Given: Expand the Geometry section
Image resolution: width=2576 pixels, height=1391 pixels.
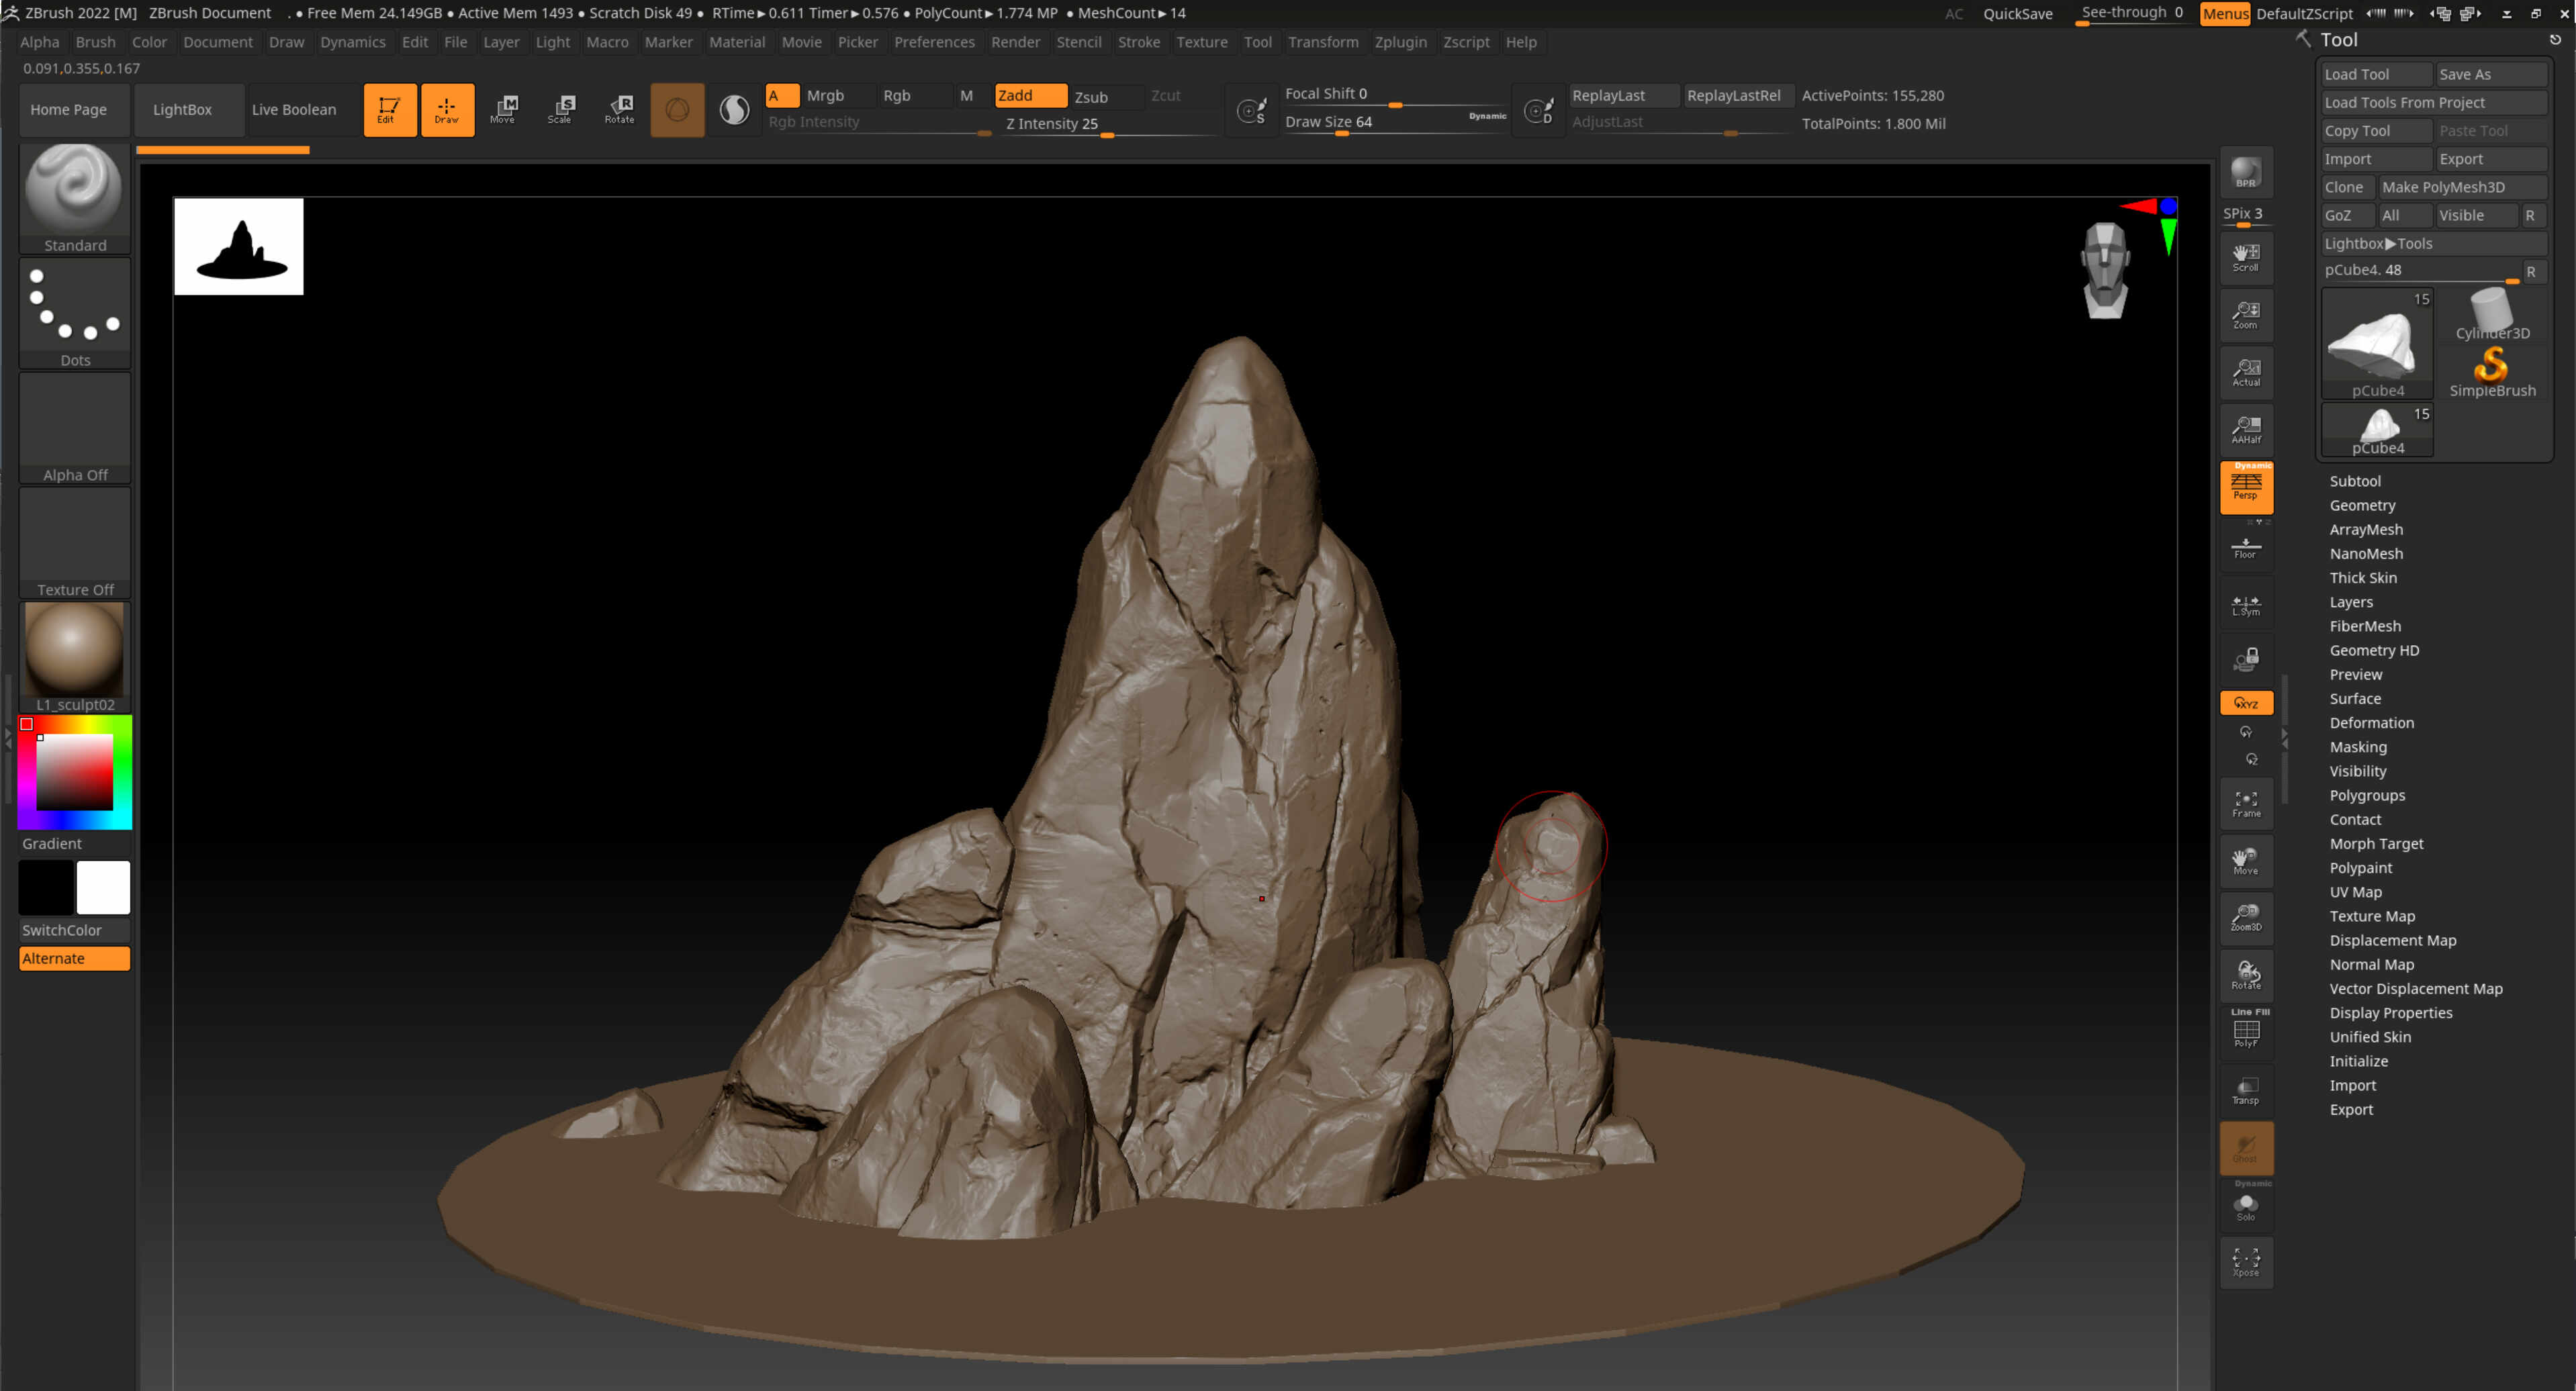Looking at the screenshot, I should click(x=2363, y=505).
